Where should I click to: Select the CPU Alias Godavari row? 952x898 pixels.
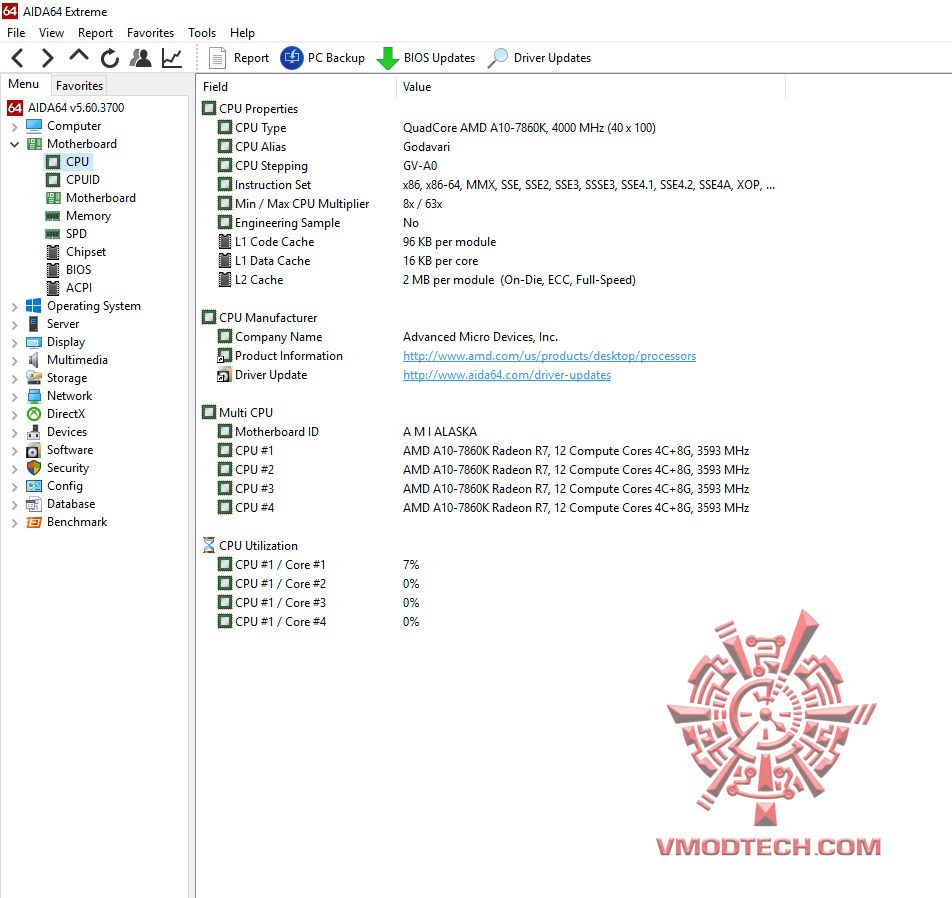tap(334, 147)
